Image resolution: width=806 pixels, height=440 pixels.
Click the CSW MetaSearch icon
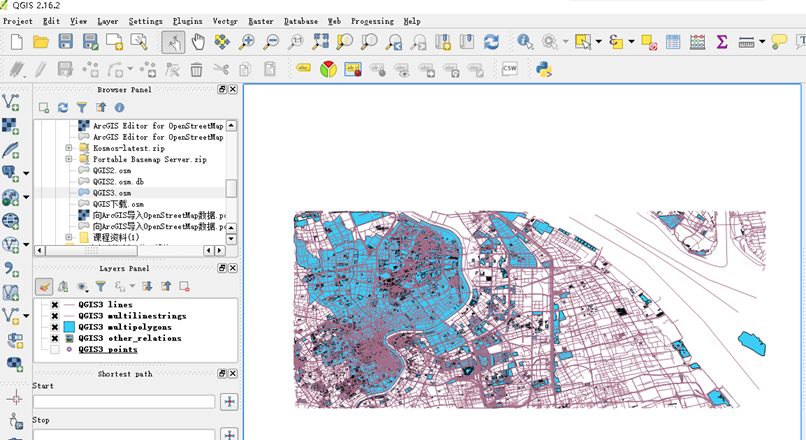tap(509, 68)
